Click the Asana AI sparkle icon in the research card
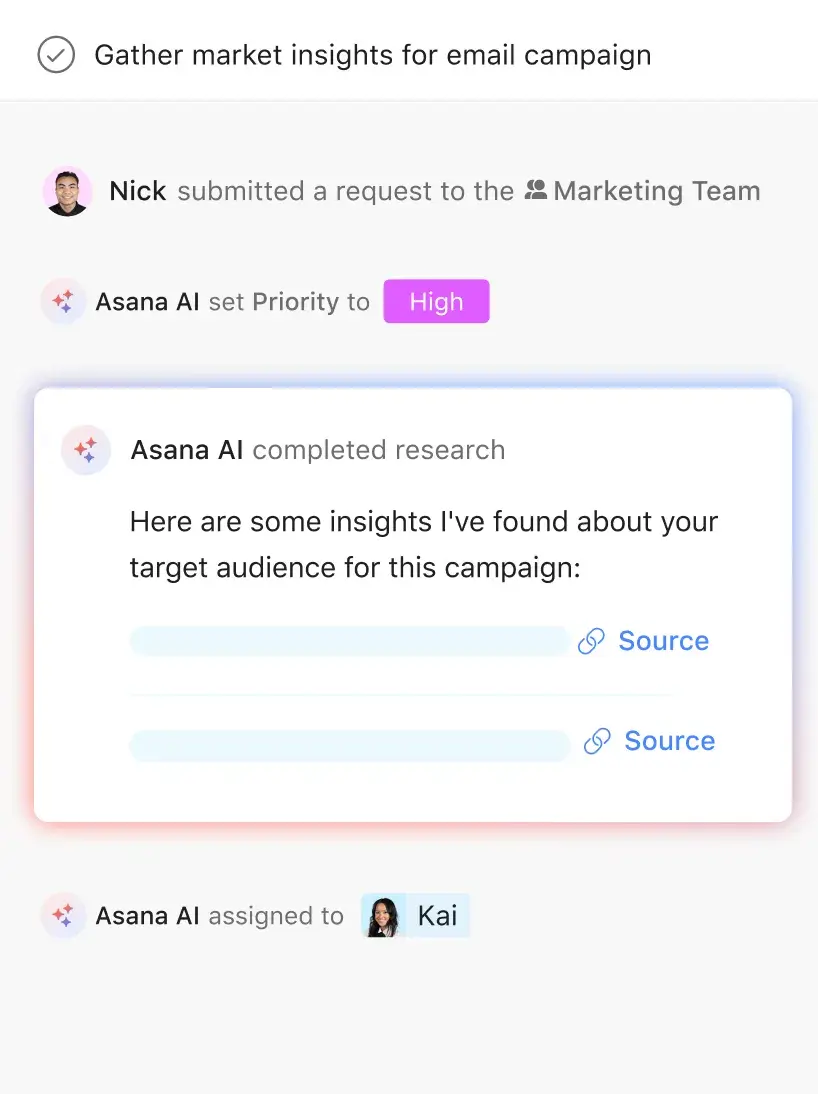 (86, 450)
